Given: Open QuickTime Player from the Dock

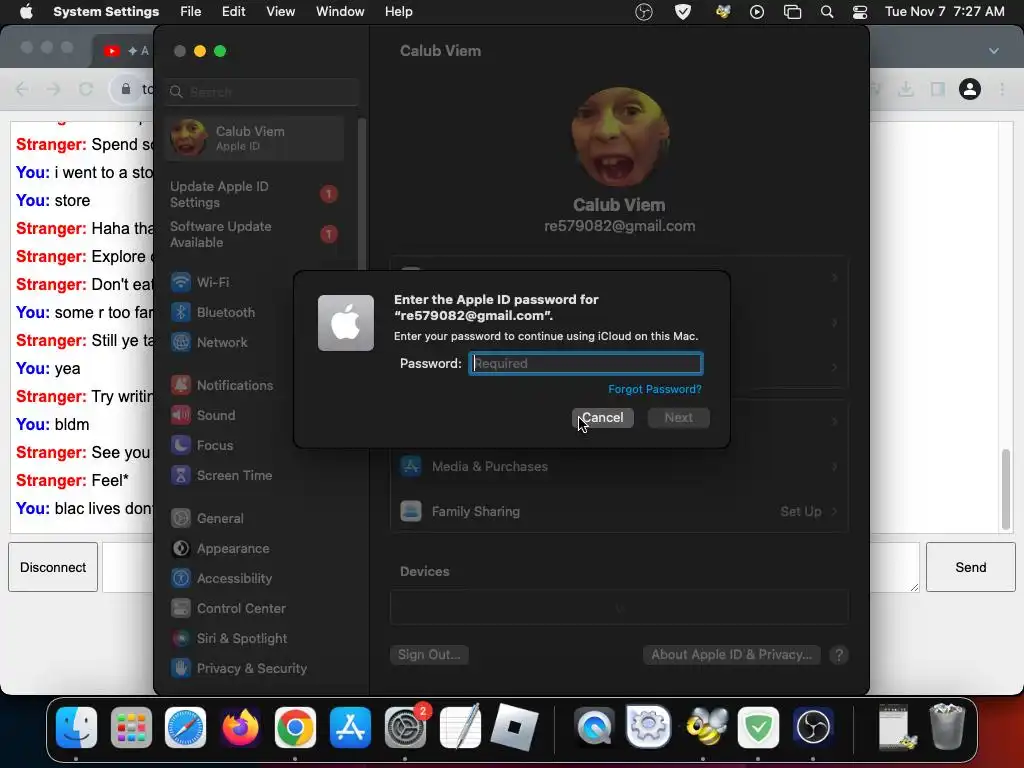Looking at the screenshot, I should coord(594,728).
